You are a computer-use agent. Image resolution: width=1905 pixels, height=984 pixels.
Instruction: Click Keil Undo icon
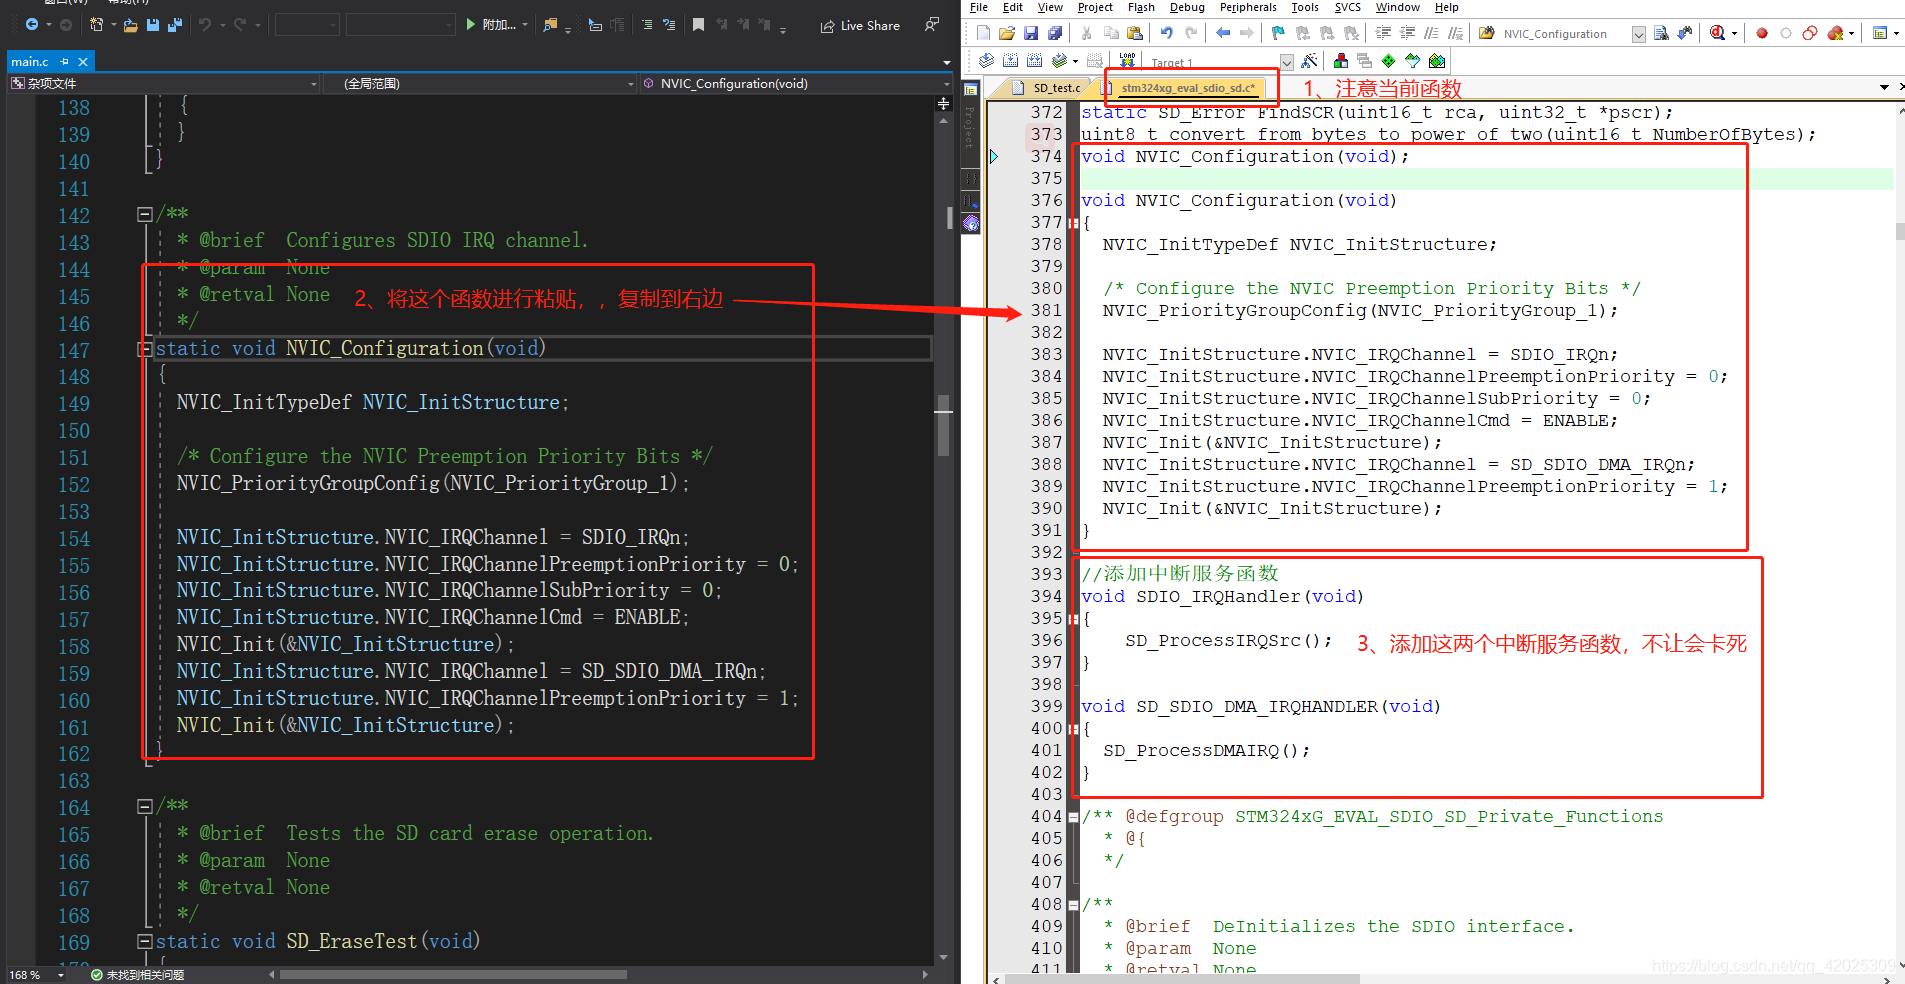pos(1166,33)
